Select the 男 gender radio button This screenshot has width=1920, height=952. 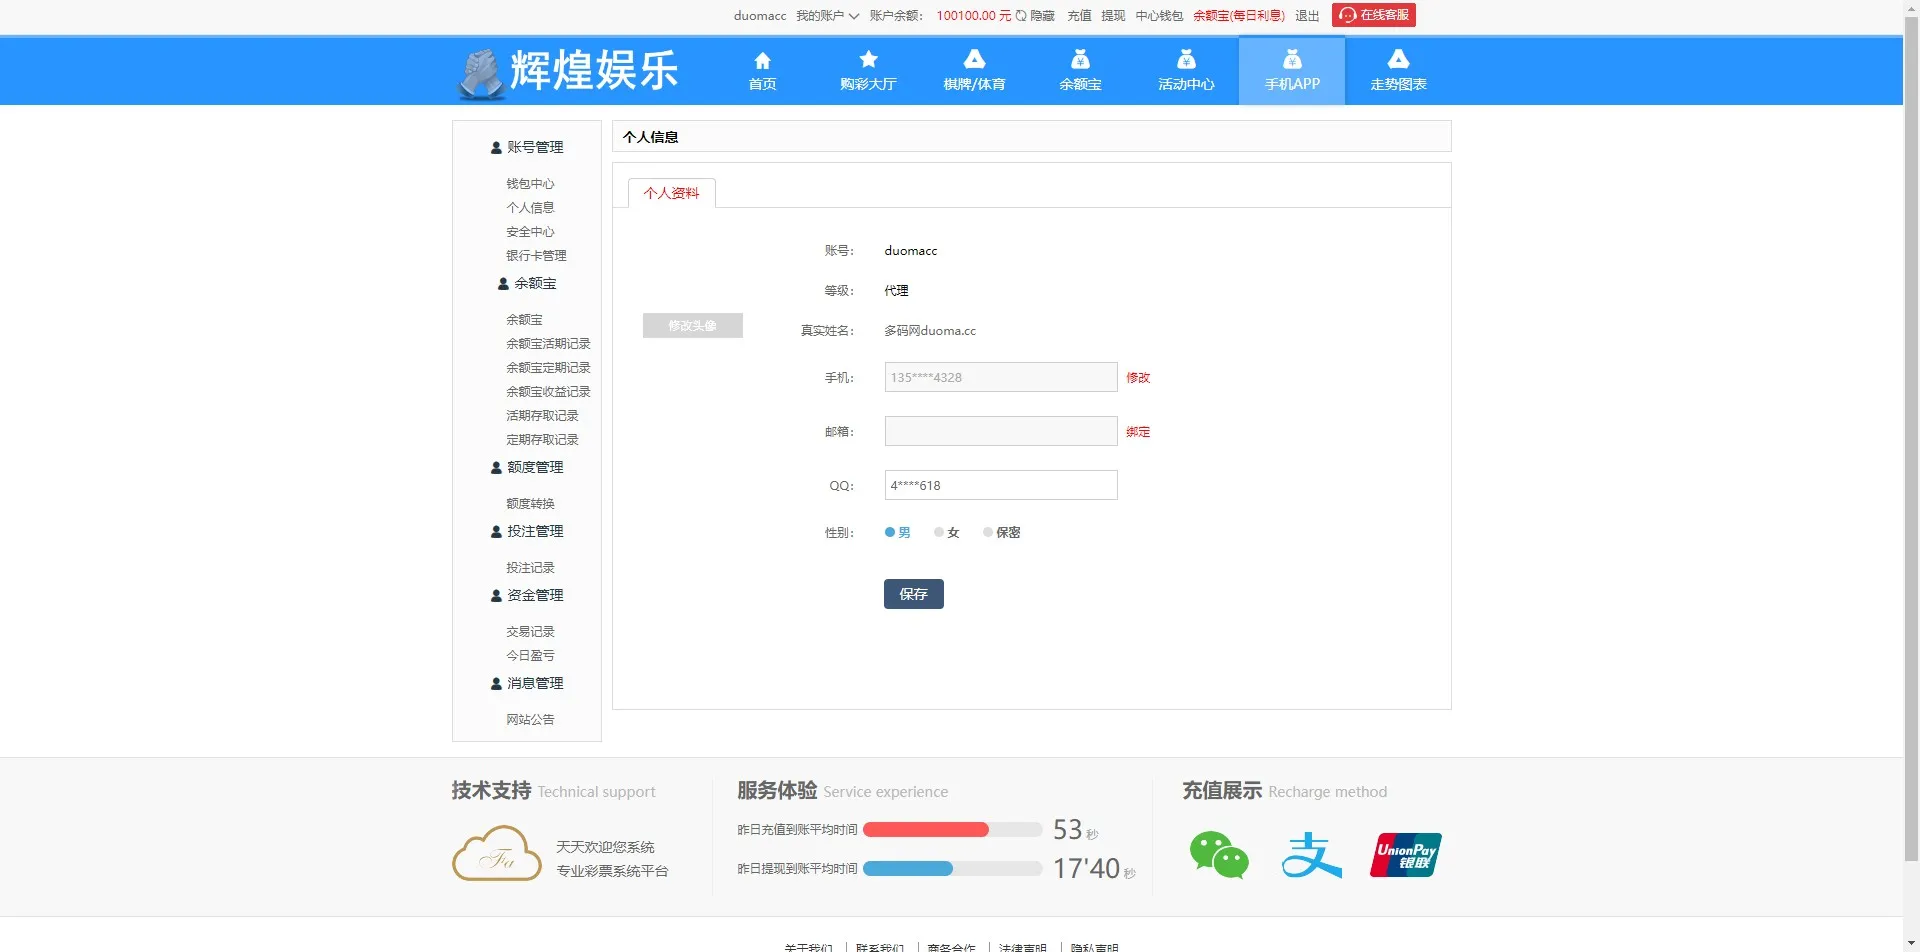(888, 532)
